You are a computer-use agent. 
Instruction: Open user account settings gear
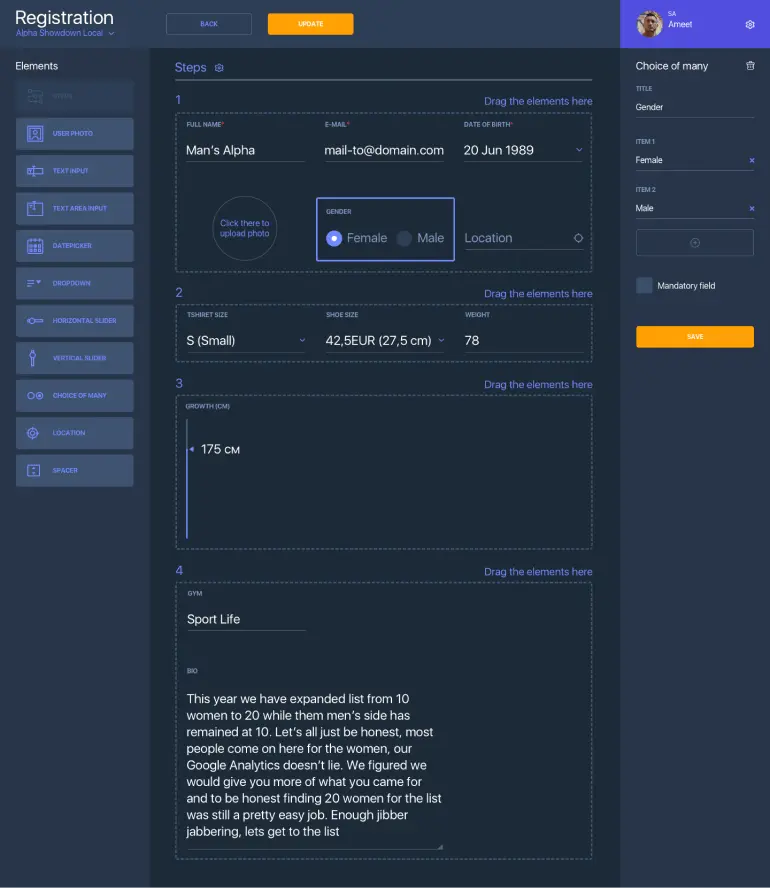750,25
